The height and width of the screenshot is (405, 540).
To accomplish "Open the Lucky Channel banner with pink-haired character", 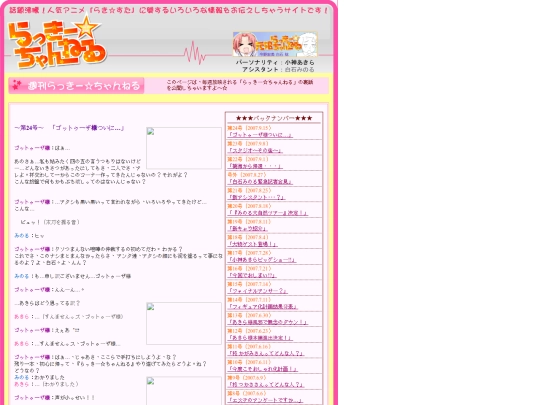I will coord(275,44).
